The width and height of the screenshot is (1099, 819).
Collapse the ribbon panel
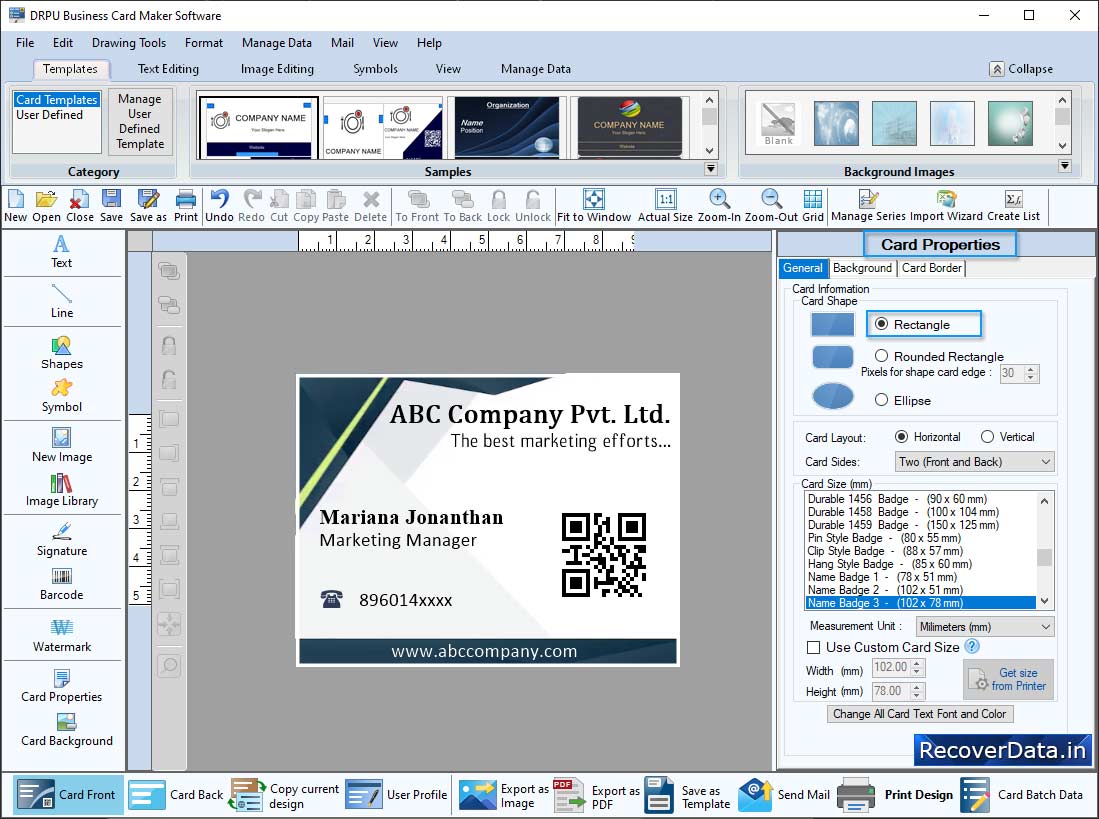pos(1021,69)
